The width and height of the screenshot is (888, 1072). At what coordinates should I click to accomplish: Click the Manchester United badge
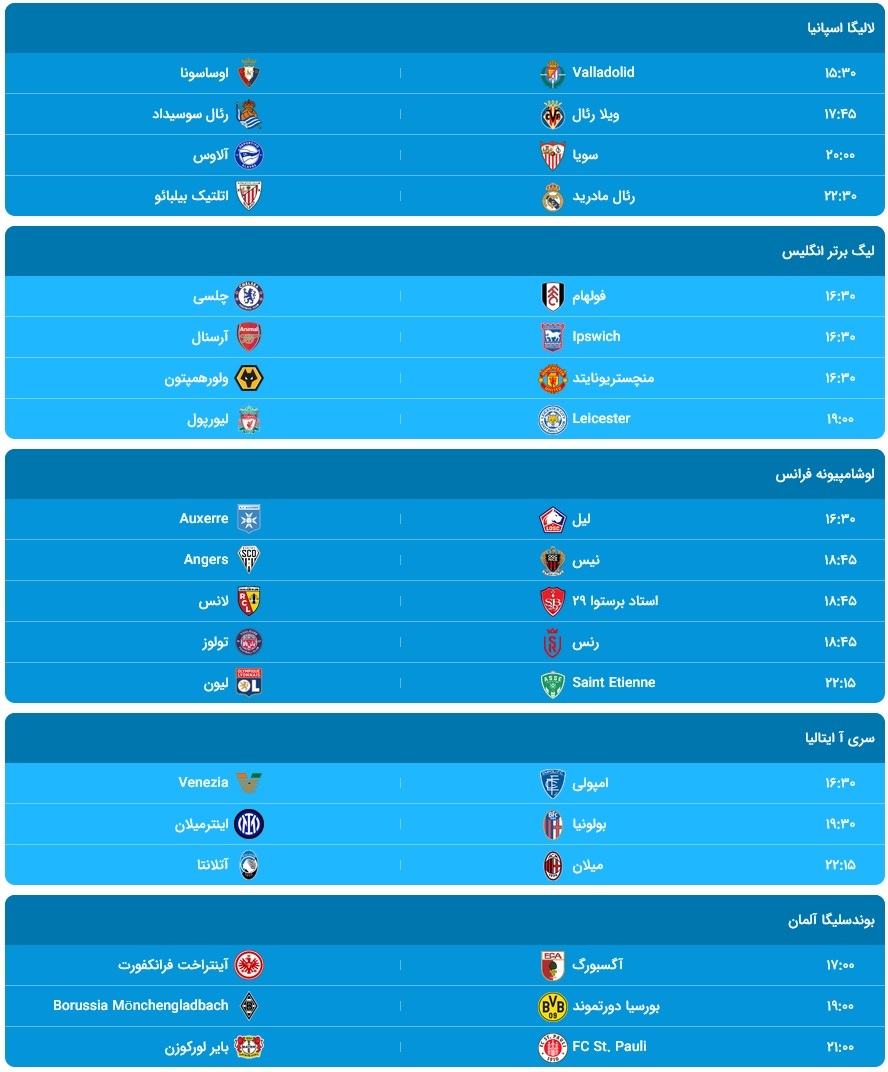[x=553, y=379]
